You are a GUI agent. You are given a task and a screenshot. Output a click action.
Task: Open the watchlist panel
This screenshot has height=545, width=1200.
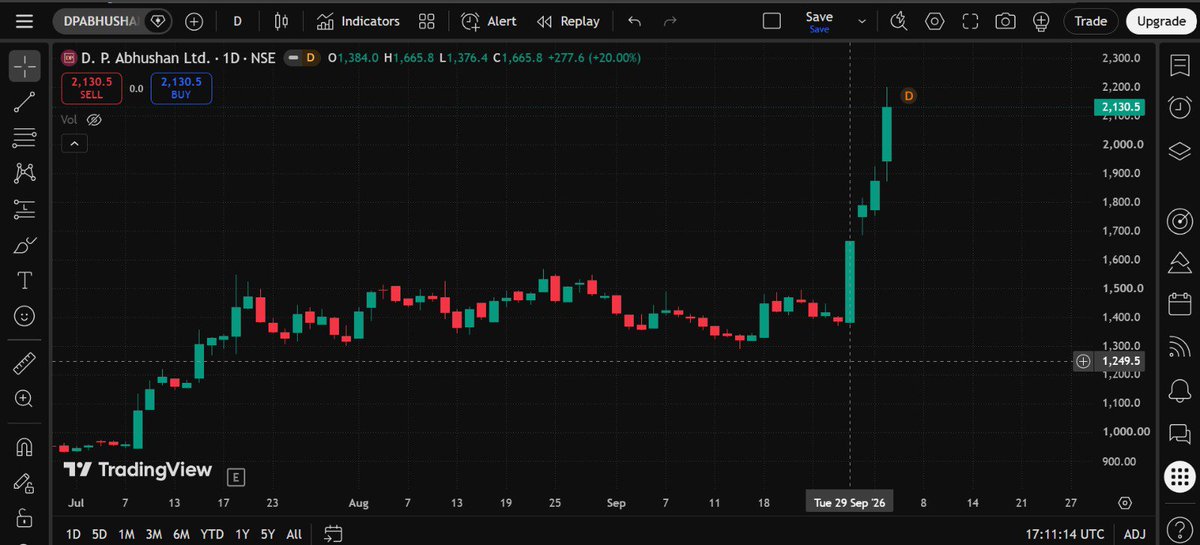(x=1180, y=65)
